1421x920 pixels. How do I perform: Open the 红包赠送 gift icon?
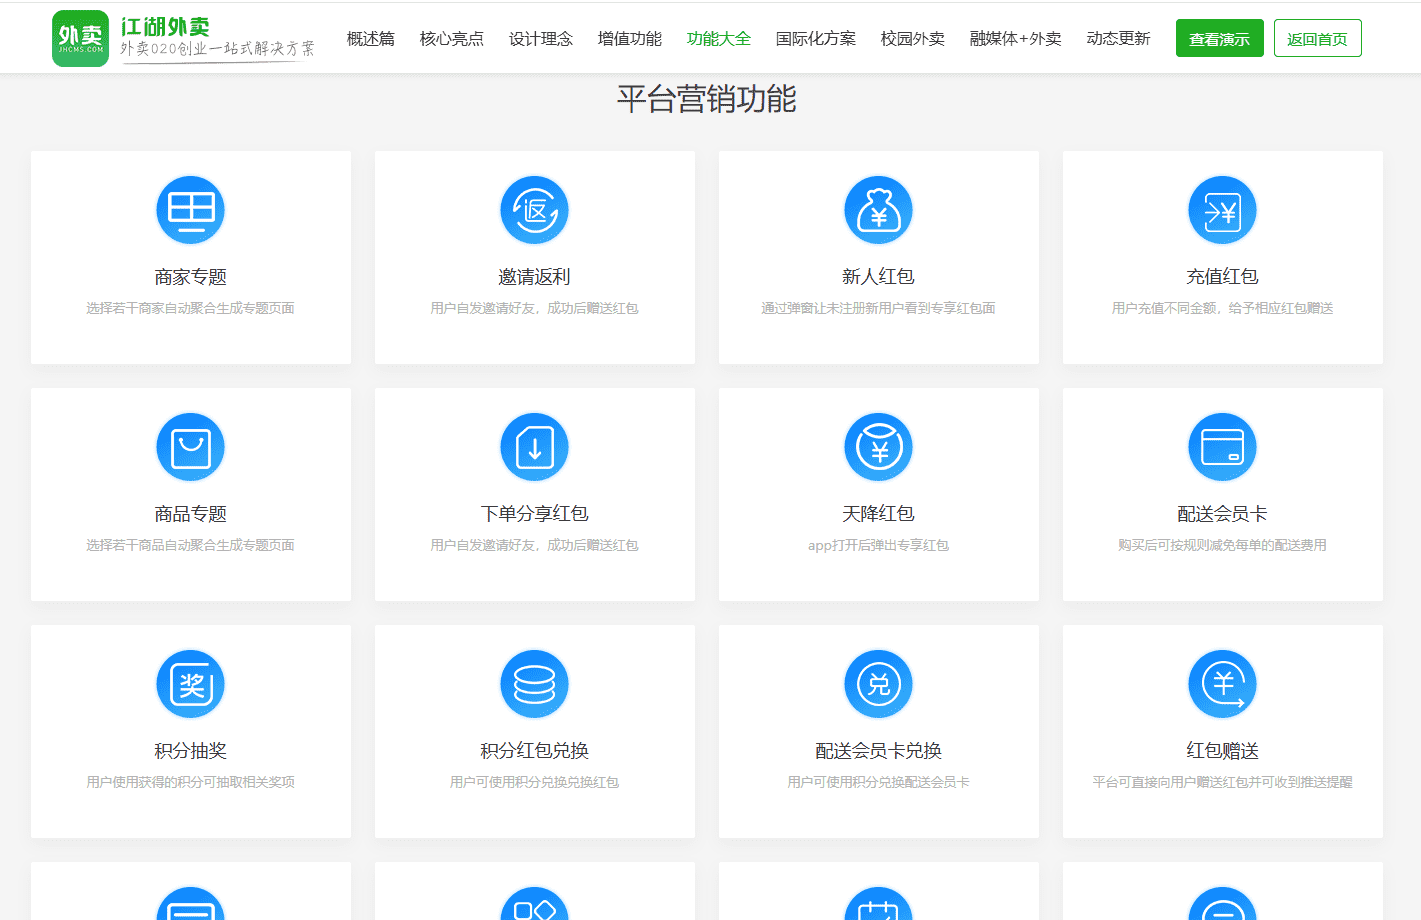pos(1222,684)
